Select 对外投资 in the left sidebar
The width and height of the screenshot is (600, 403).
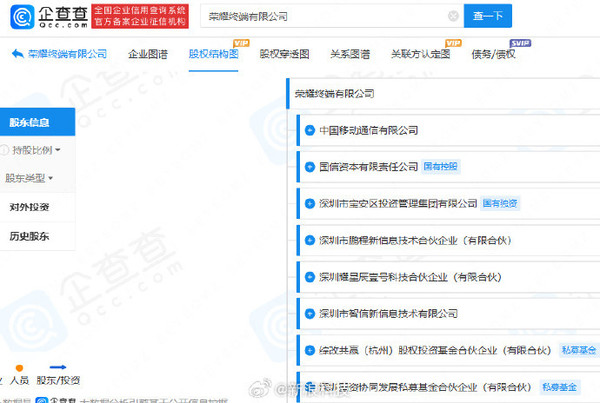(30, 208)
